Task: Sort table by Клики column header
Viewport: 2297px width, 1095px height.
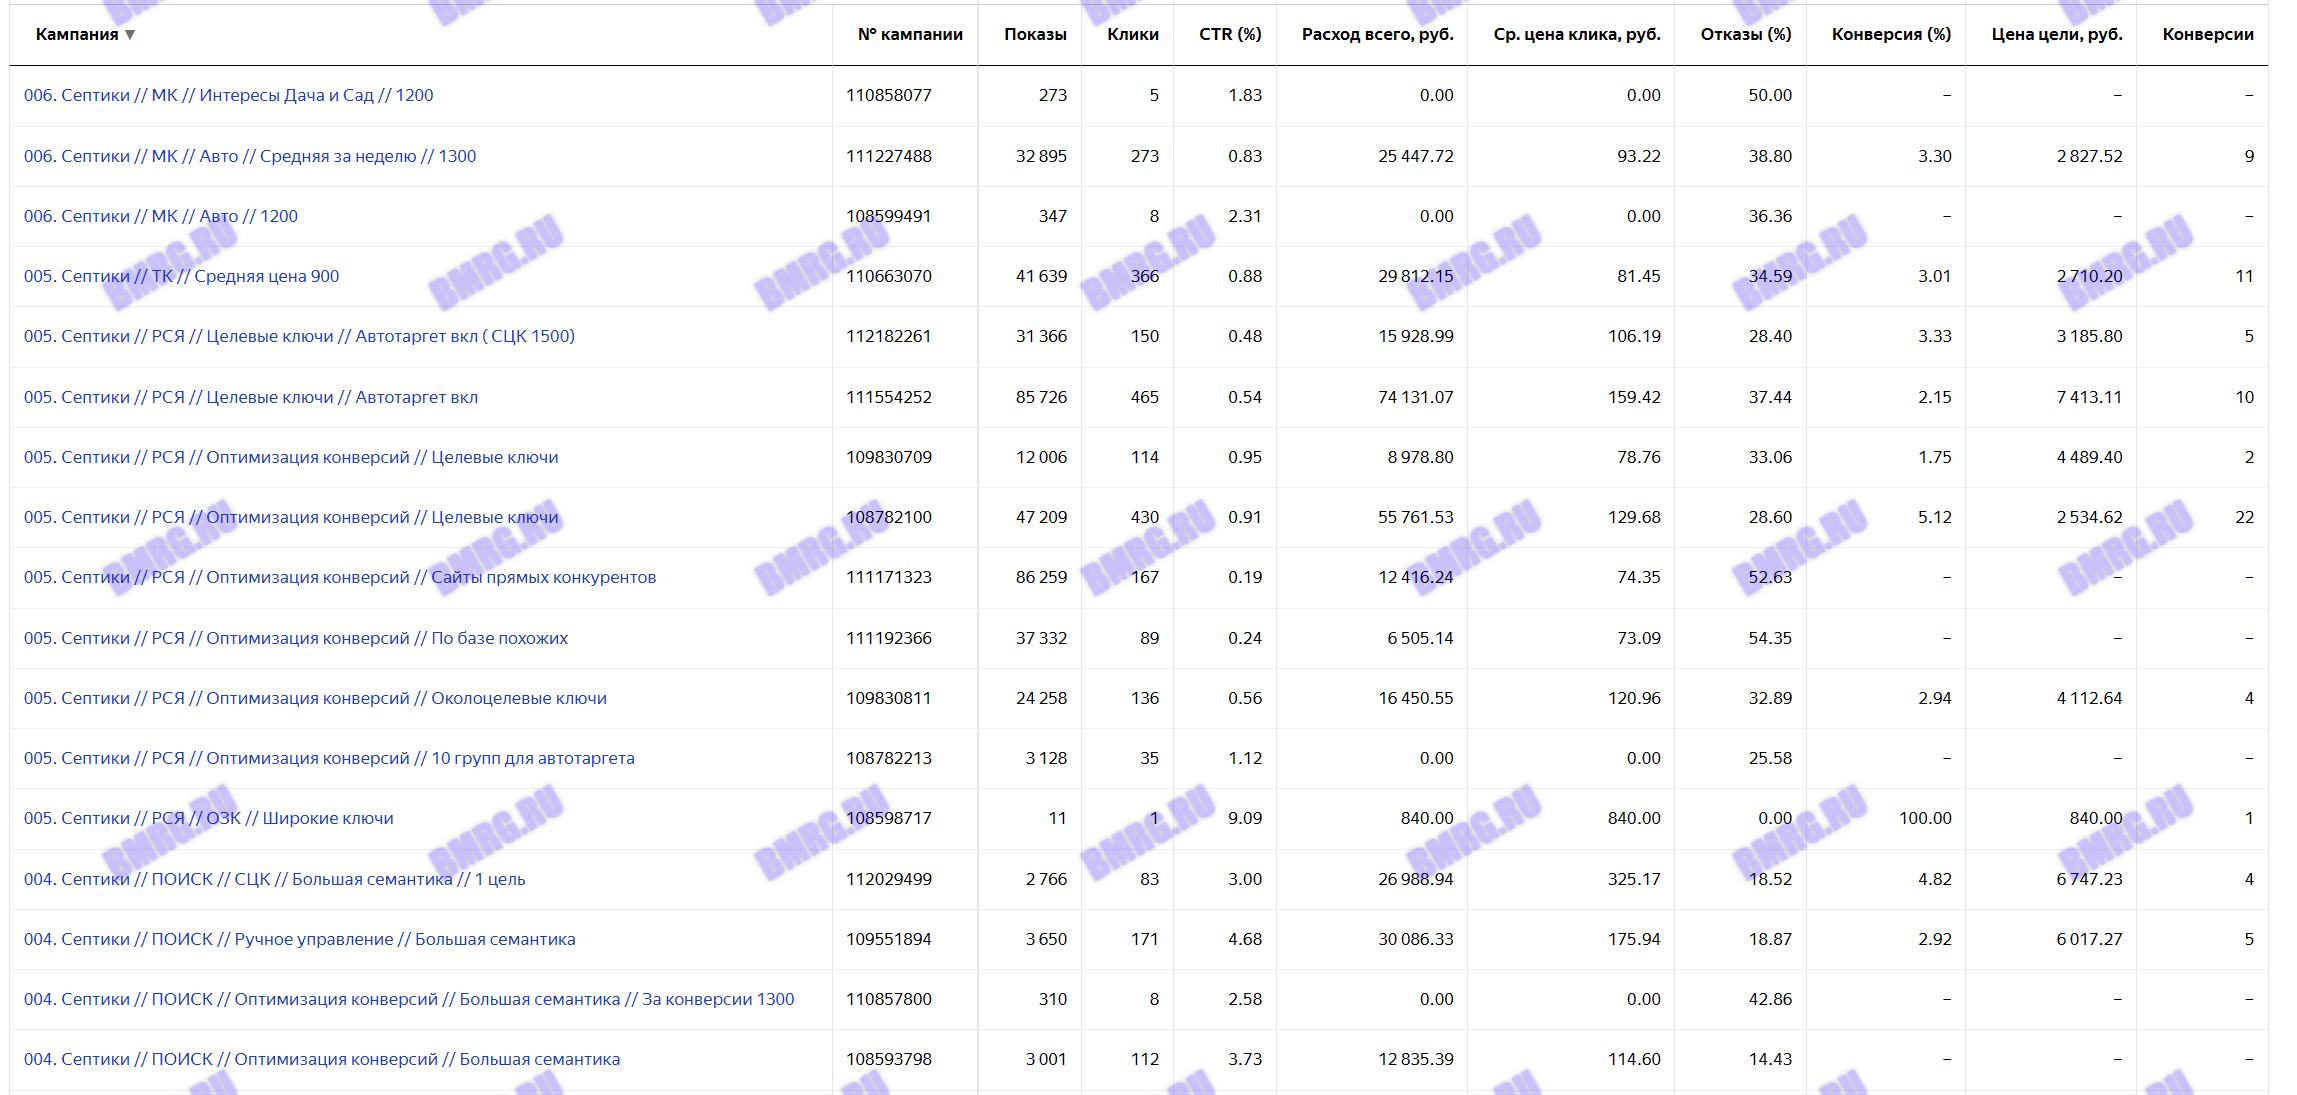Action: pyautogui.click(x=1133, y=34)
